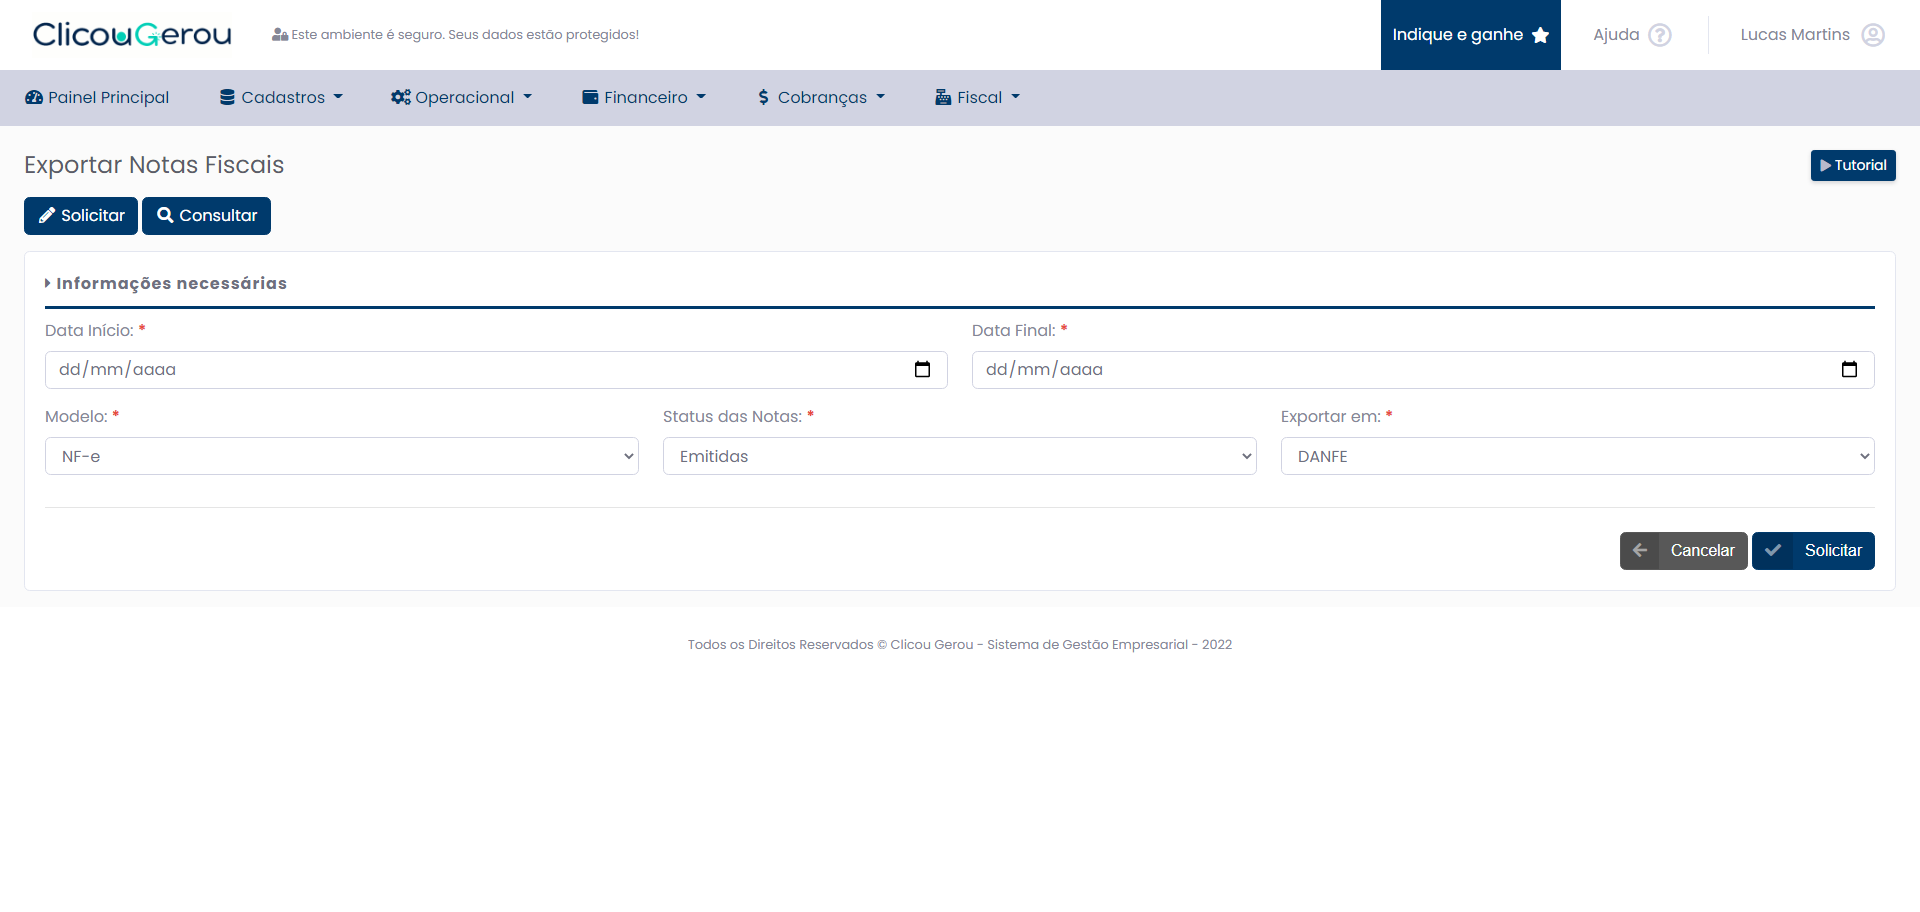Screen dimensions: 1920x912
Task: Click the ClicouGerou logo
Action: pos(132,35)
